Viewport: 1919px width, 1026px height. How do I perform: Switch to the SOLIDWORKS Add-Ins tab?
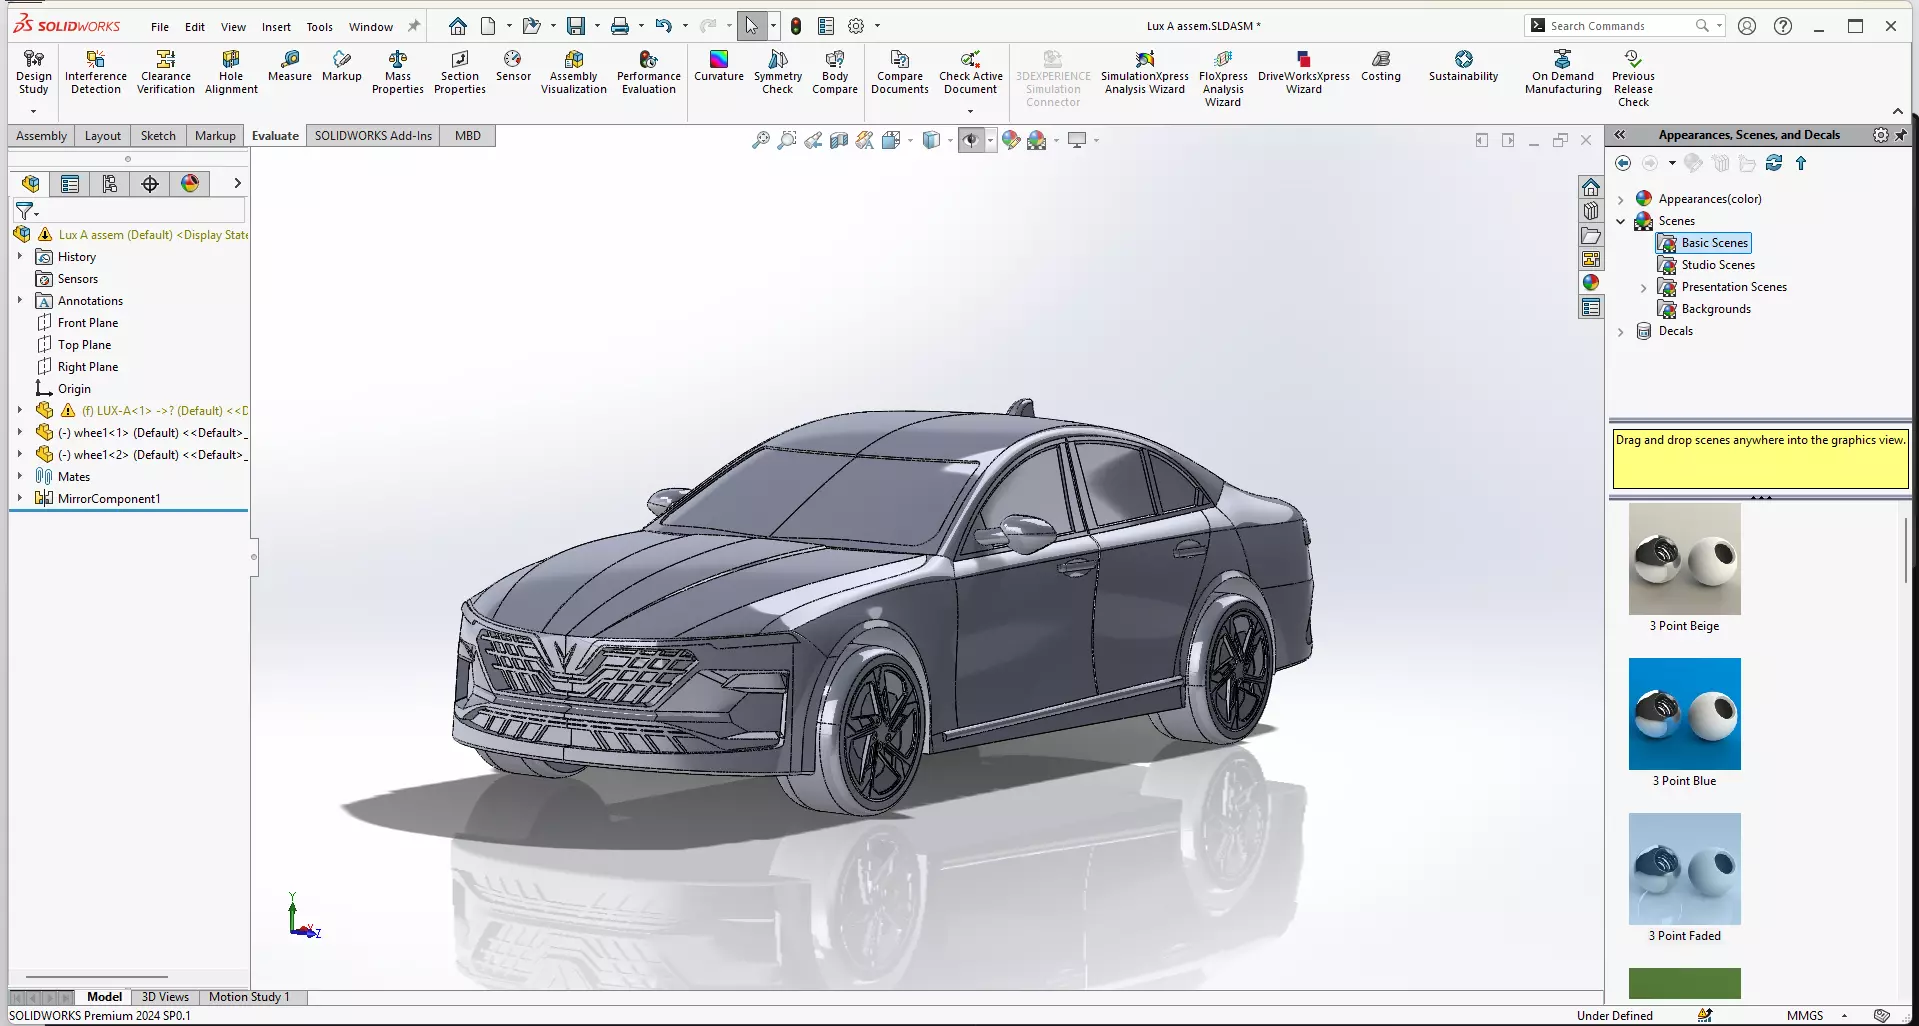pyautogui.click(x=373, y=136)
